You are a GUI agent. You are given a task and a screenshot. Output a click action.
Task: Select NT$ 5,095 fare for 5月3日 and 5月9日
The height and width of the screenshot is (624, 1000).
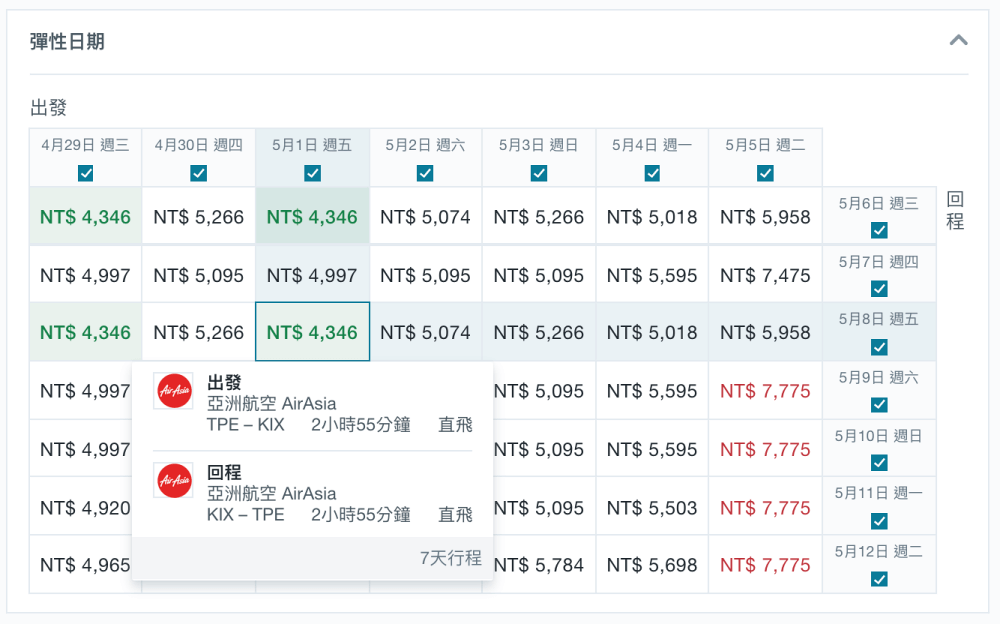click(x=544, y=390)
